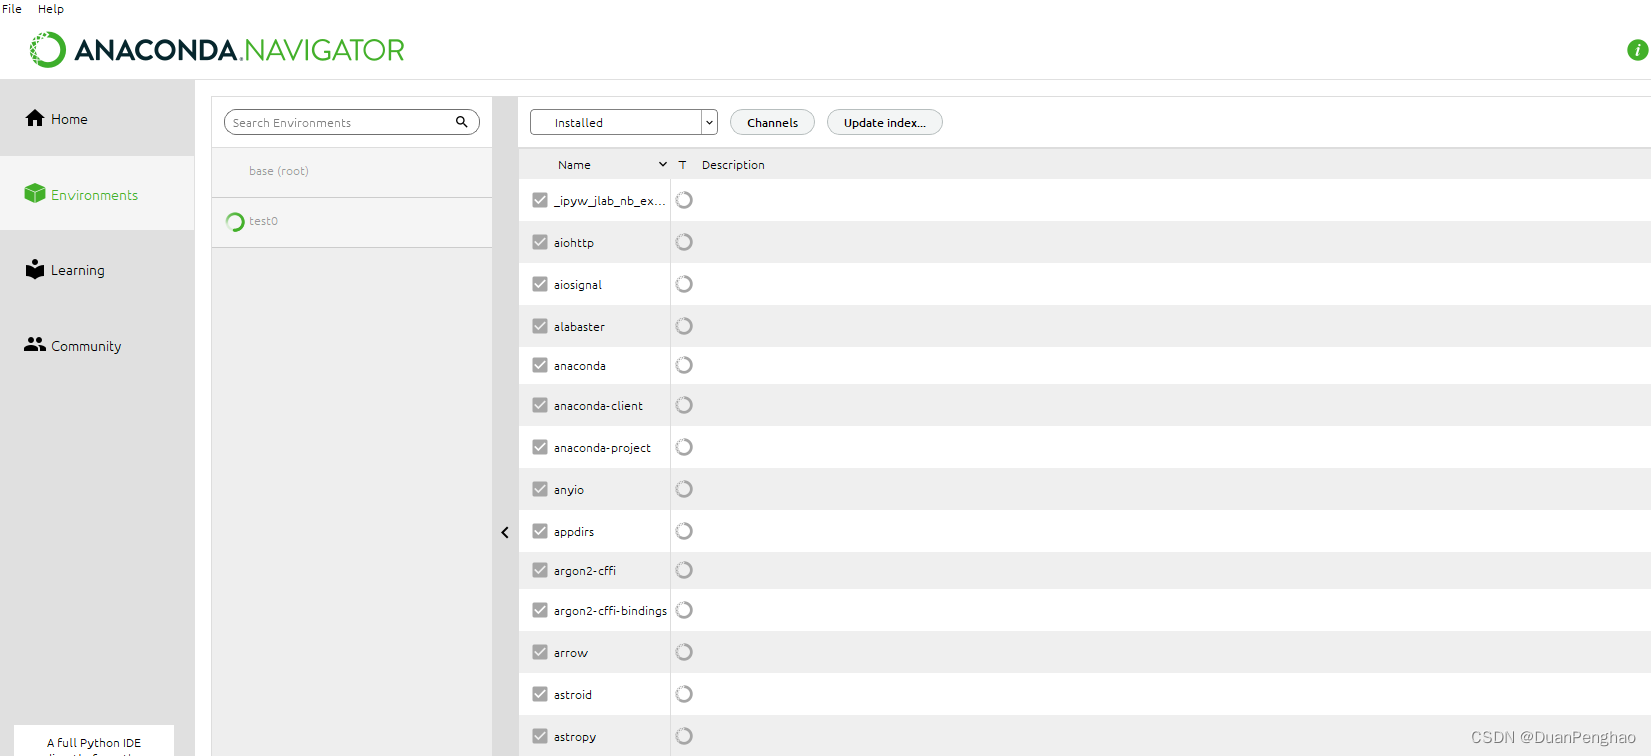Click the Update index... button
Screen dimensions: 1651x756
pos(885,122)
